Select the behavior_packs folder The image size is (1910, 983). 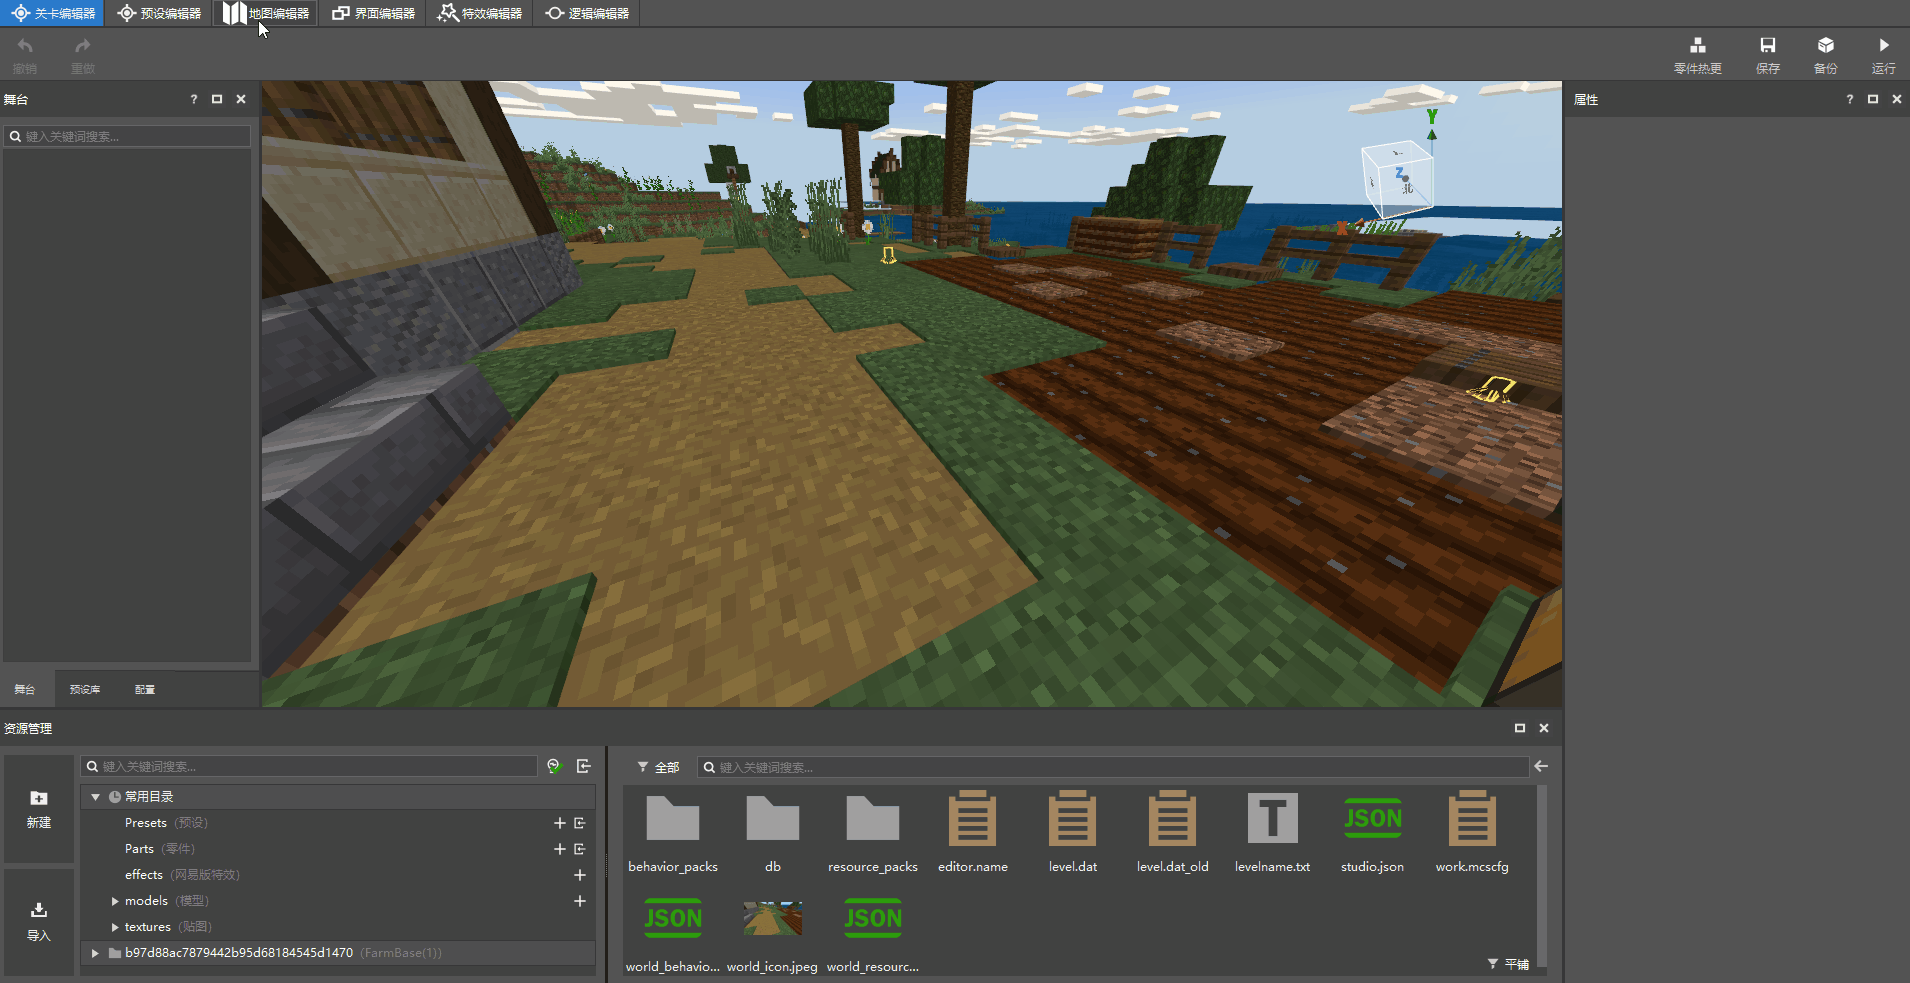click(673, 832)
